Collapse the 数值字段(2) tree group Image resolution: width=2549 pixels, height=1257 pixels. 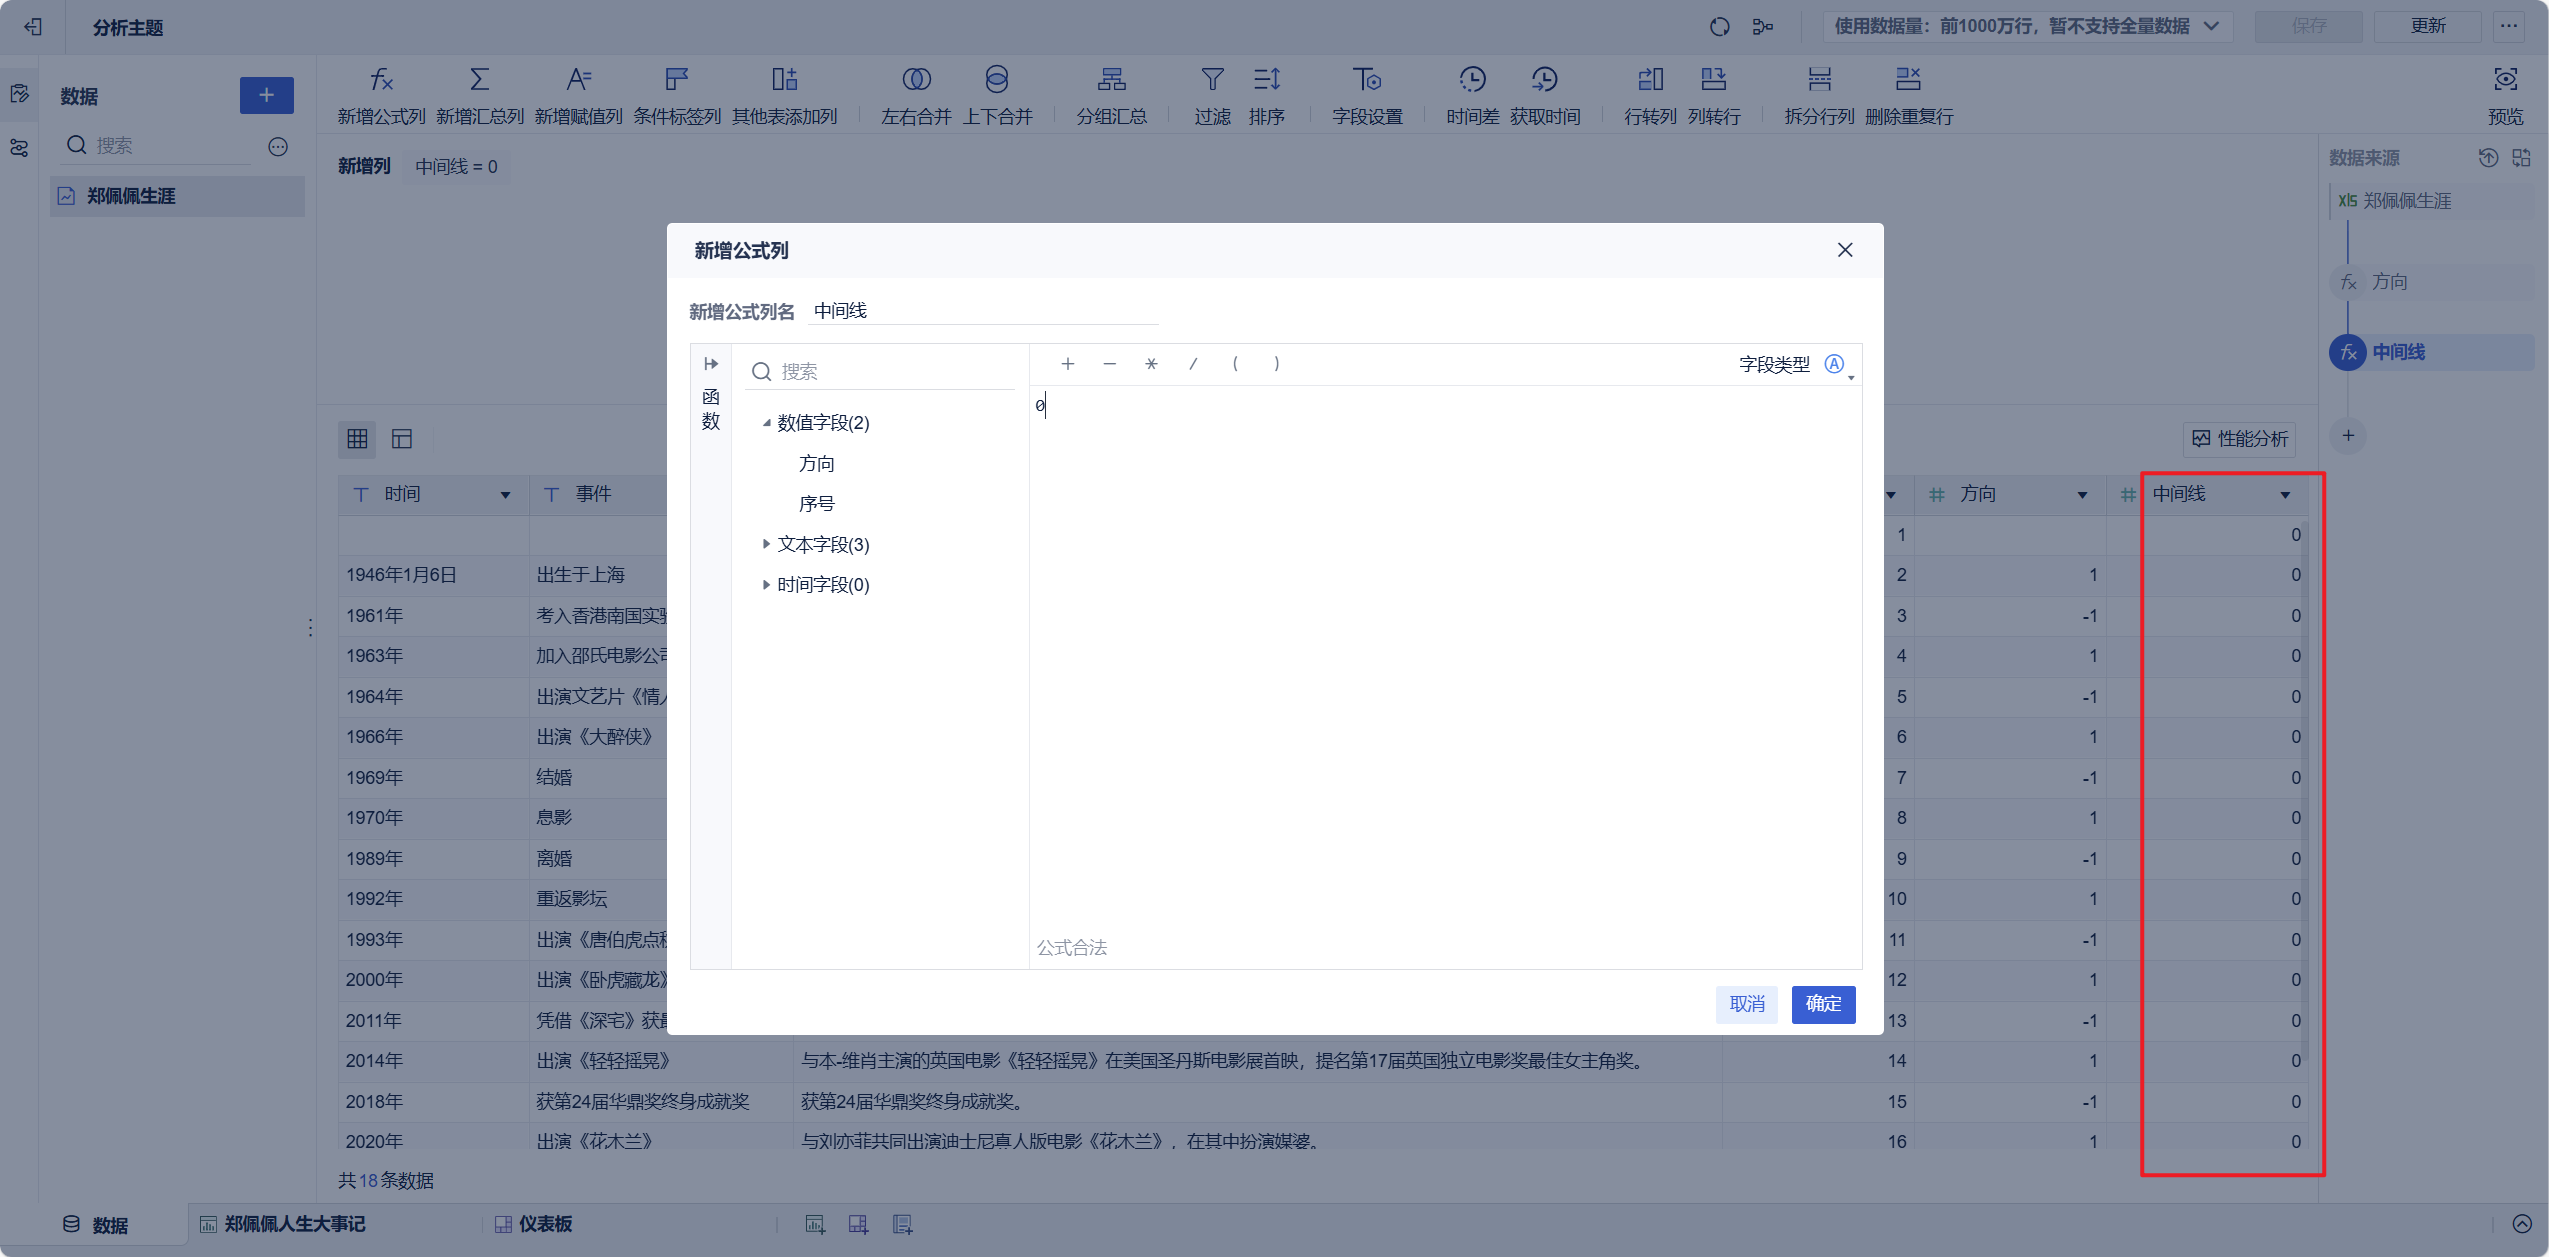click(766, 423)
